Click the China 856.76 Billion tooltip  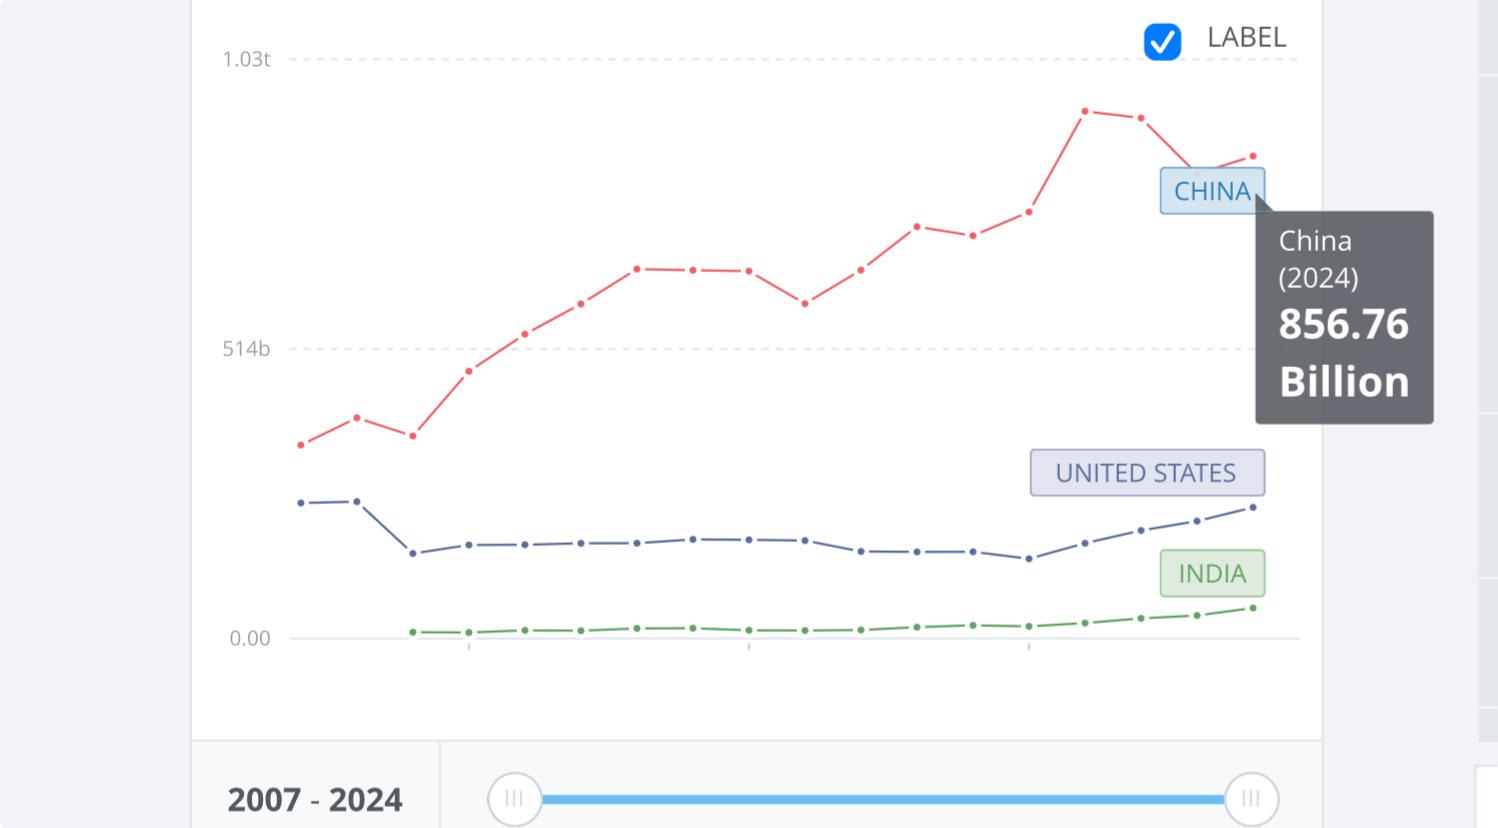[x=1344, y=315]
